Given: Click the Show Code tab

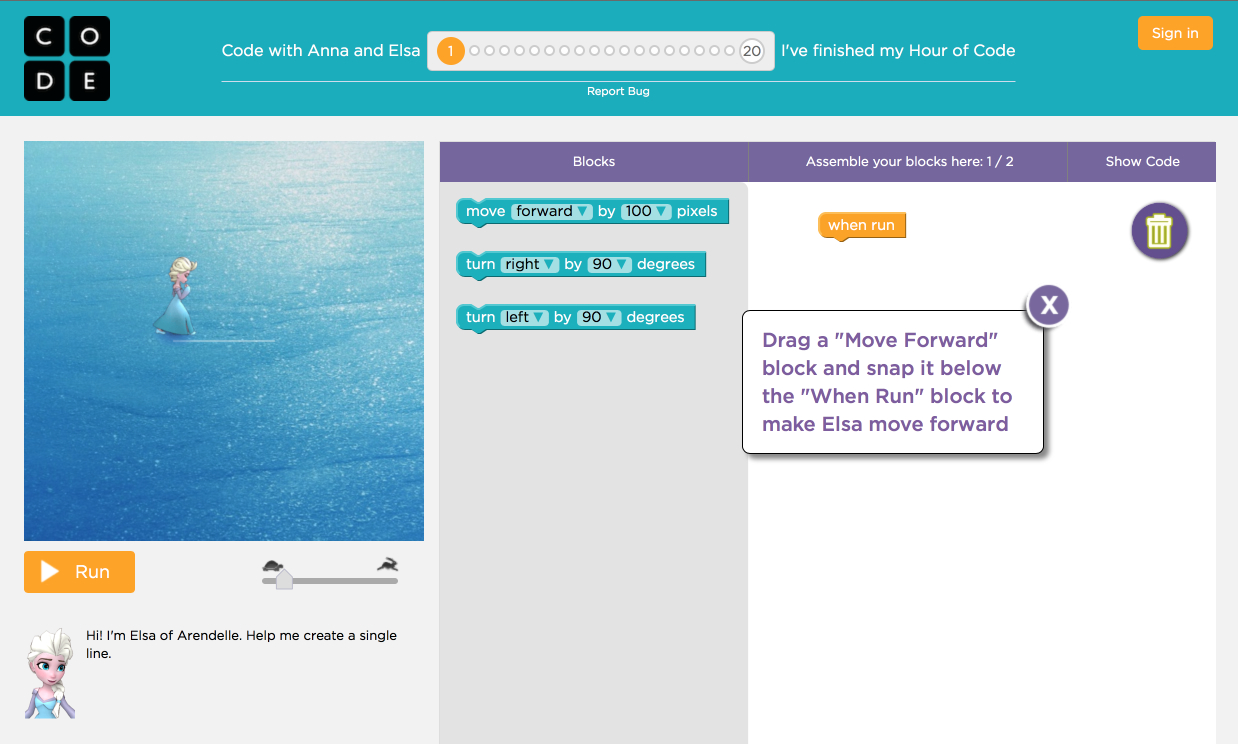Looking at the screenshot, I should [1142, 161].
